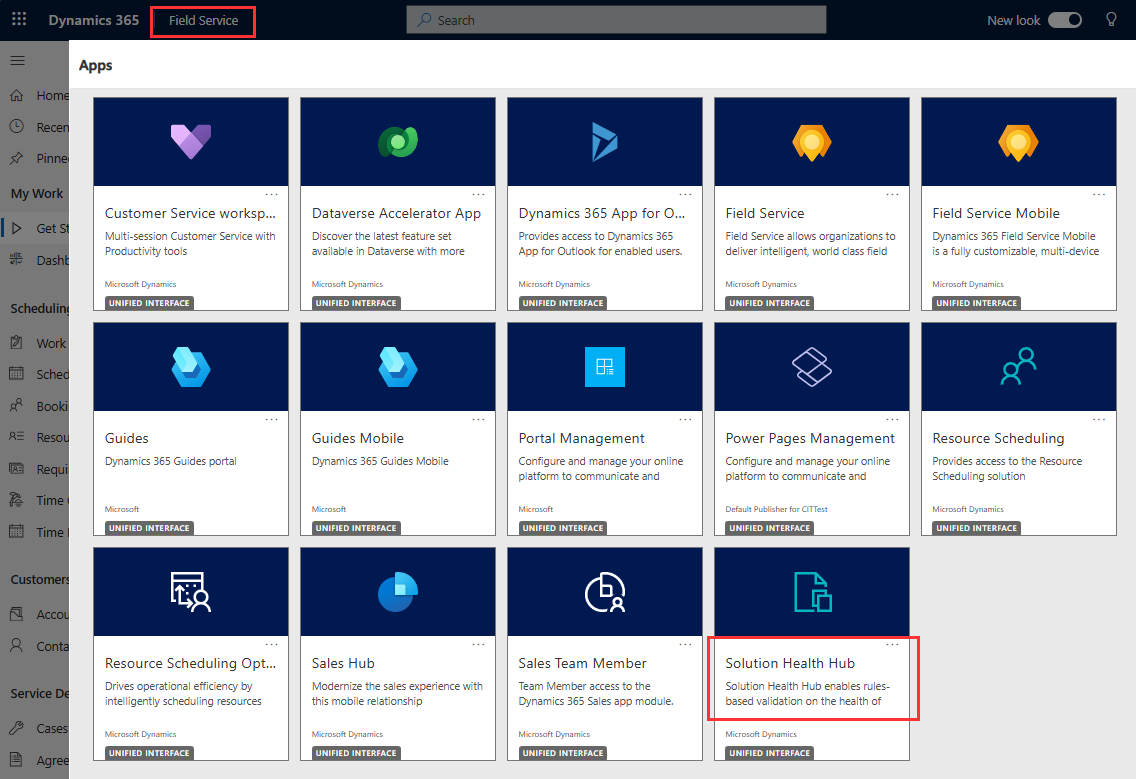Open the Resource Scheduling tile icon
The width and height of the screenshot is (1136, 779).
pos(1019,367)
